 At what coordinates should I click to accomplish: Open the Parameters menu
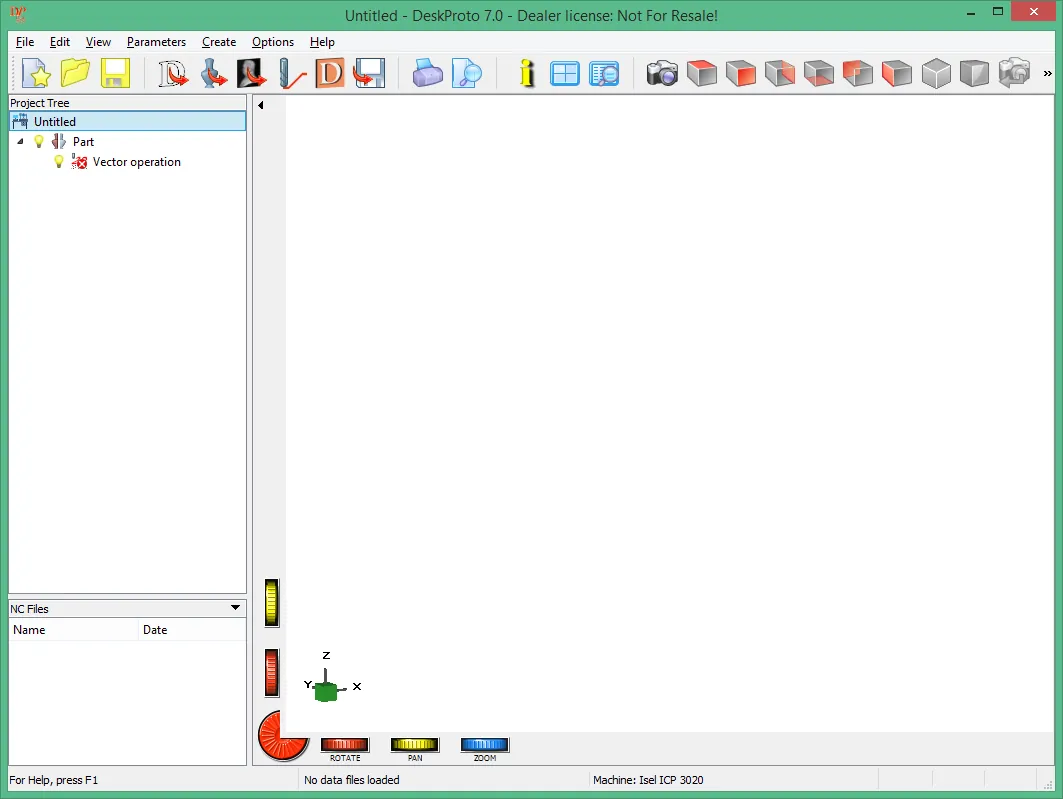click(156, 42)
